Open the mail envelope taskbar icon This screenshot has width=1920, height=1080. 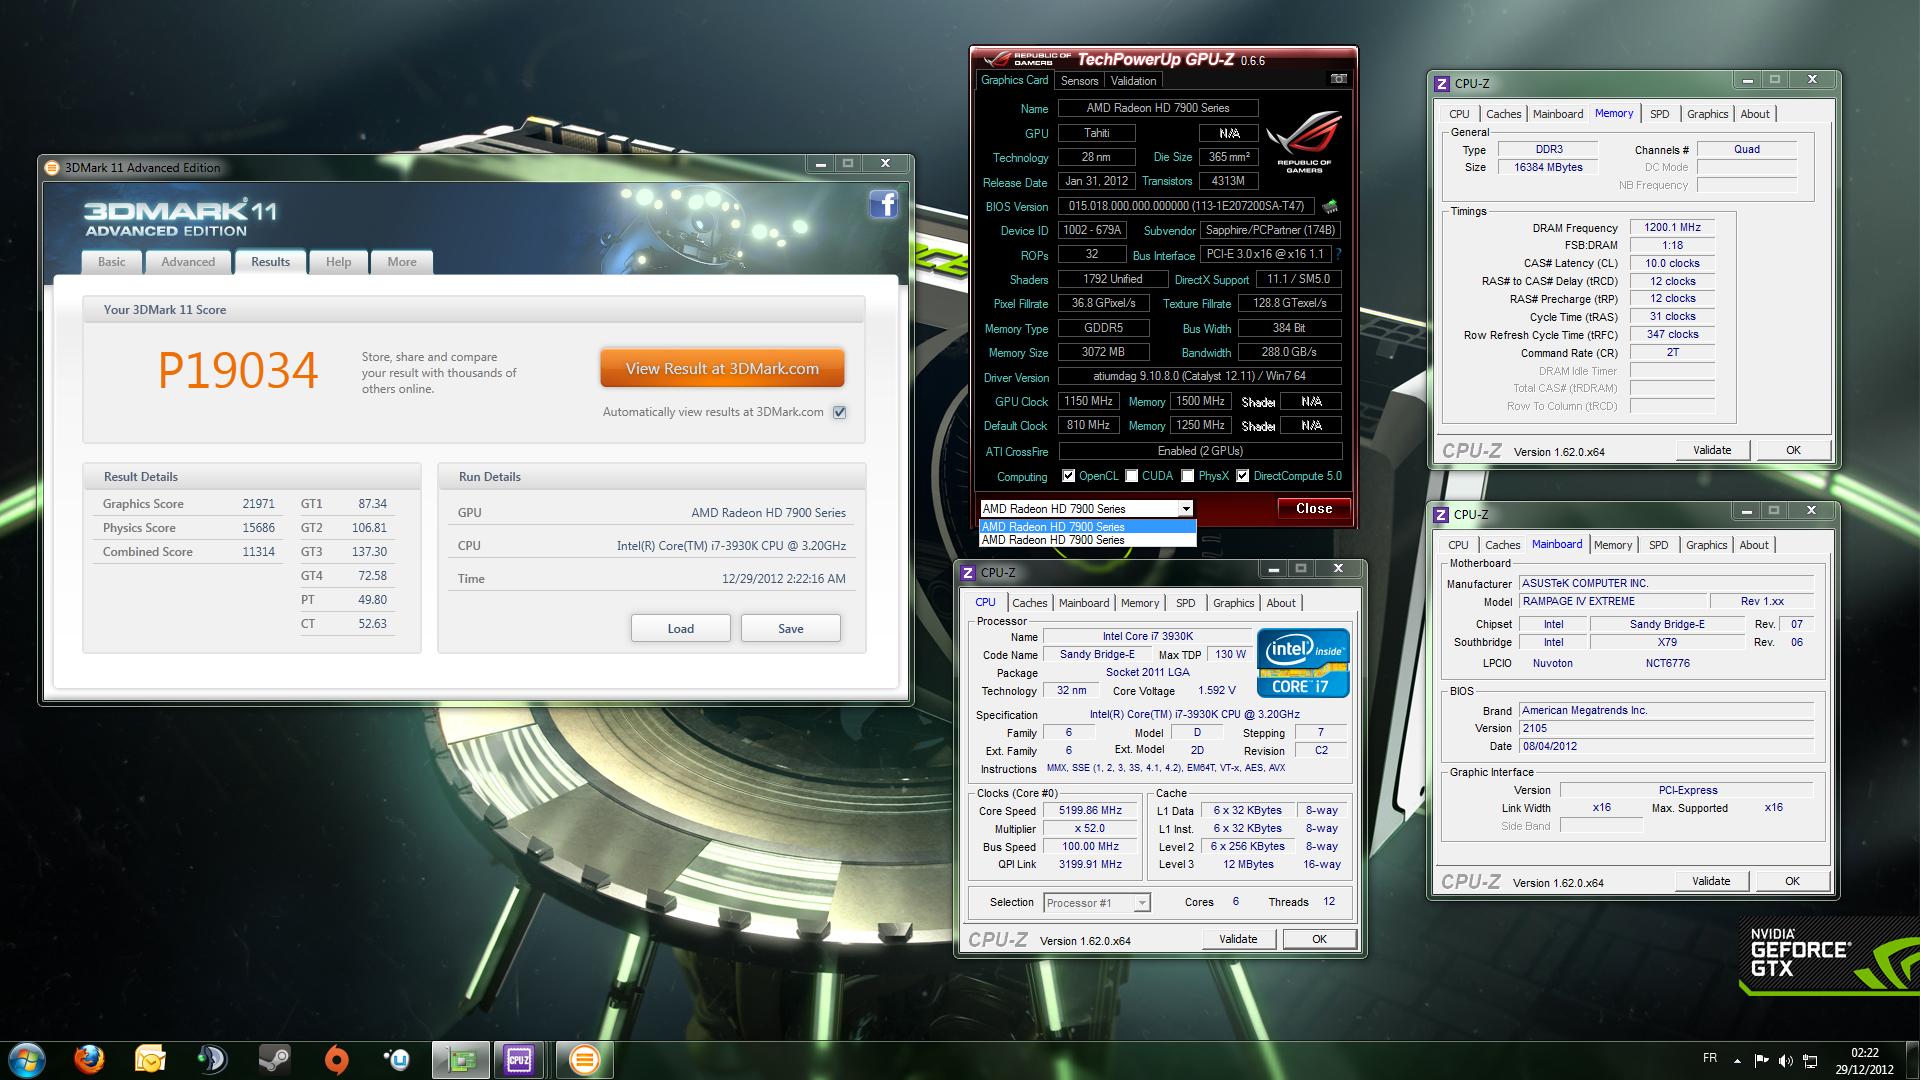(x=150, y=1059)
